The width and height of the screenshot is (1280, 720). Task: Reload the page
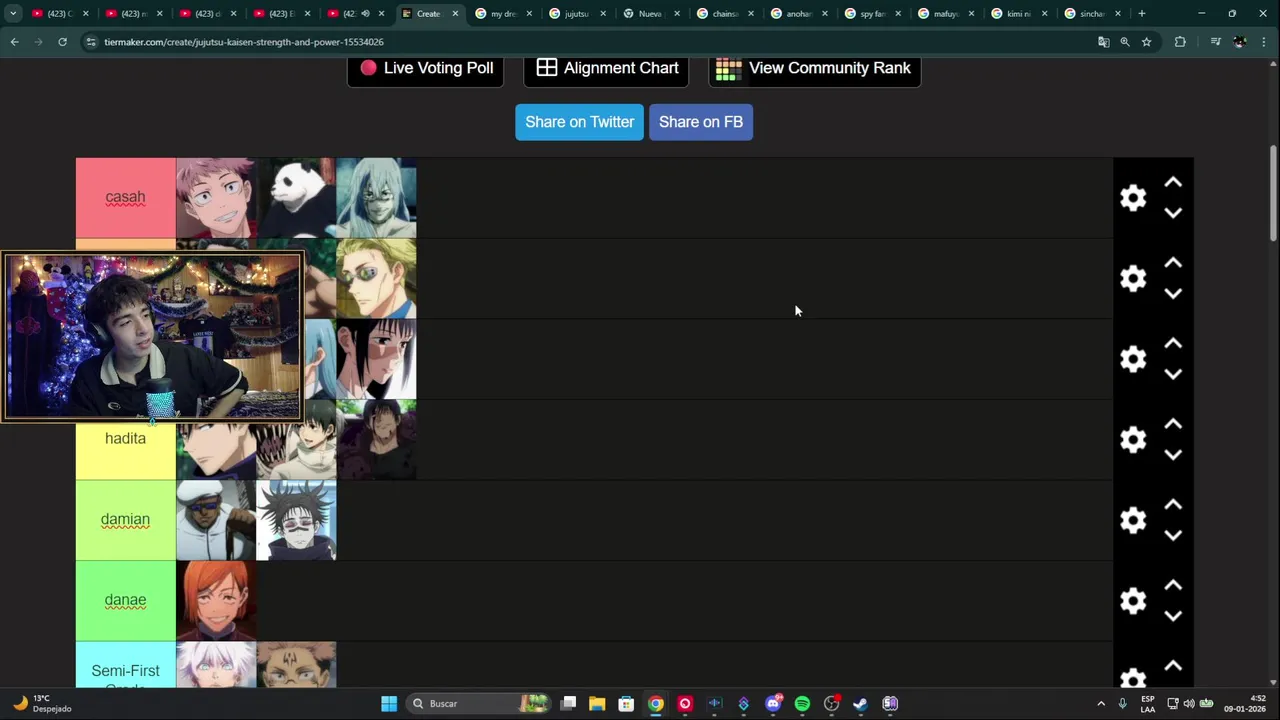tap(62, 42)
